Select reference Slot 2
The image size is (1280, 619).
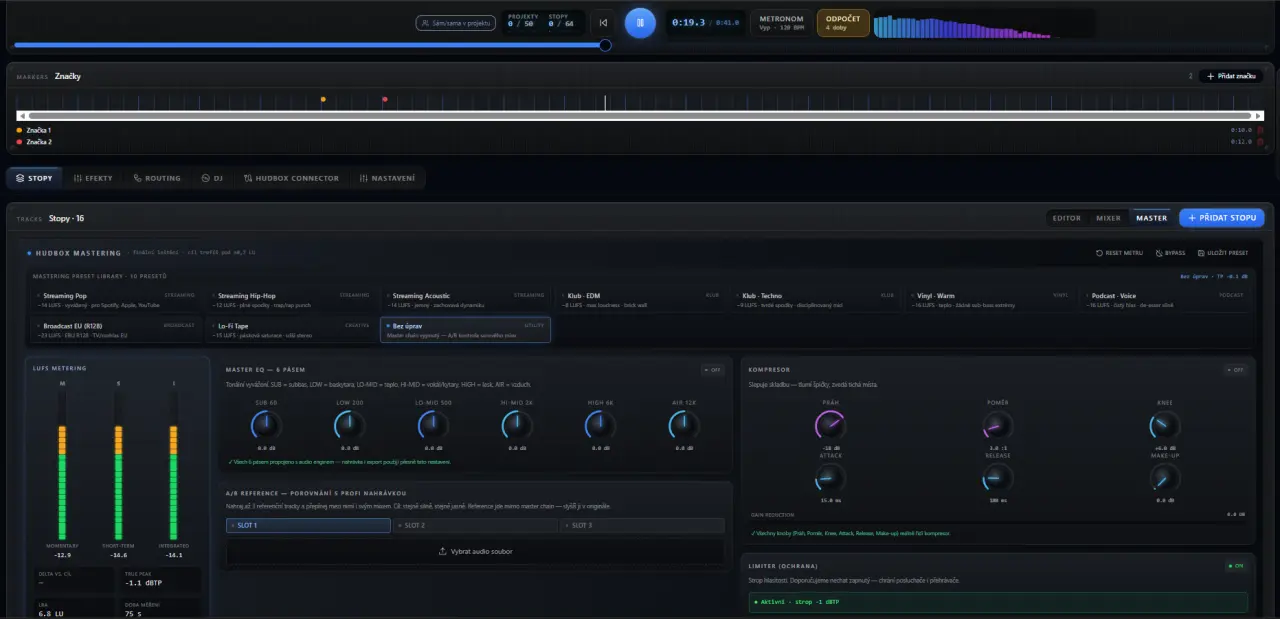(x=475, y=525)
